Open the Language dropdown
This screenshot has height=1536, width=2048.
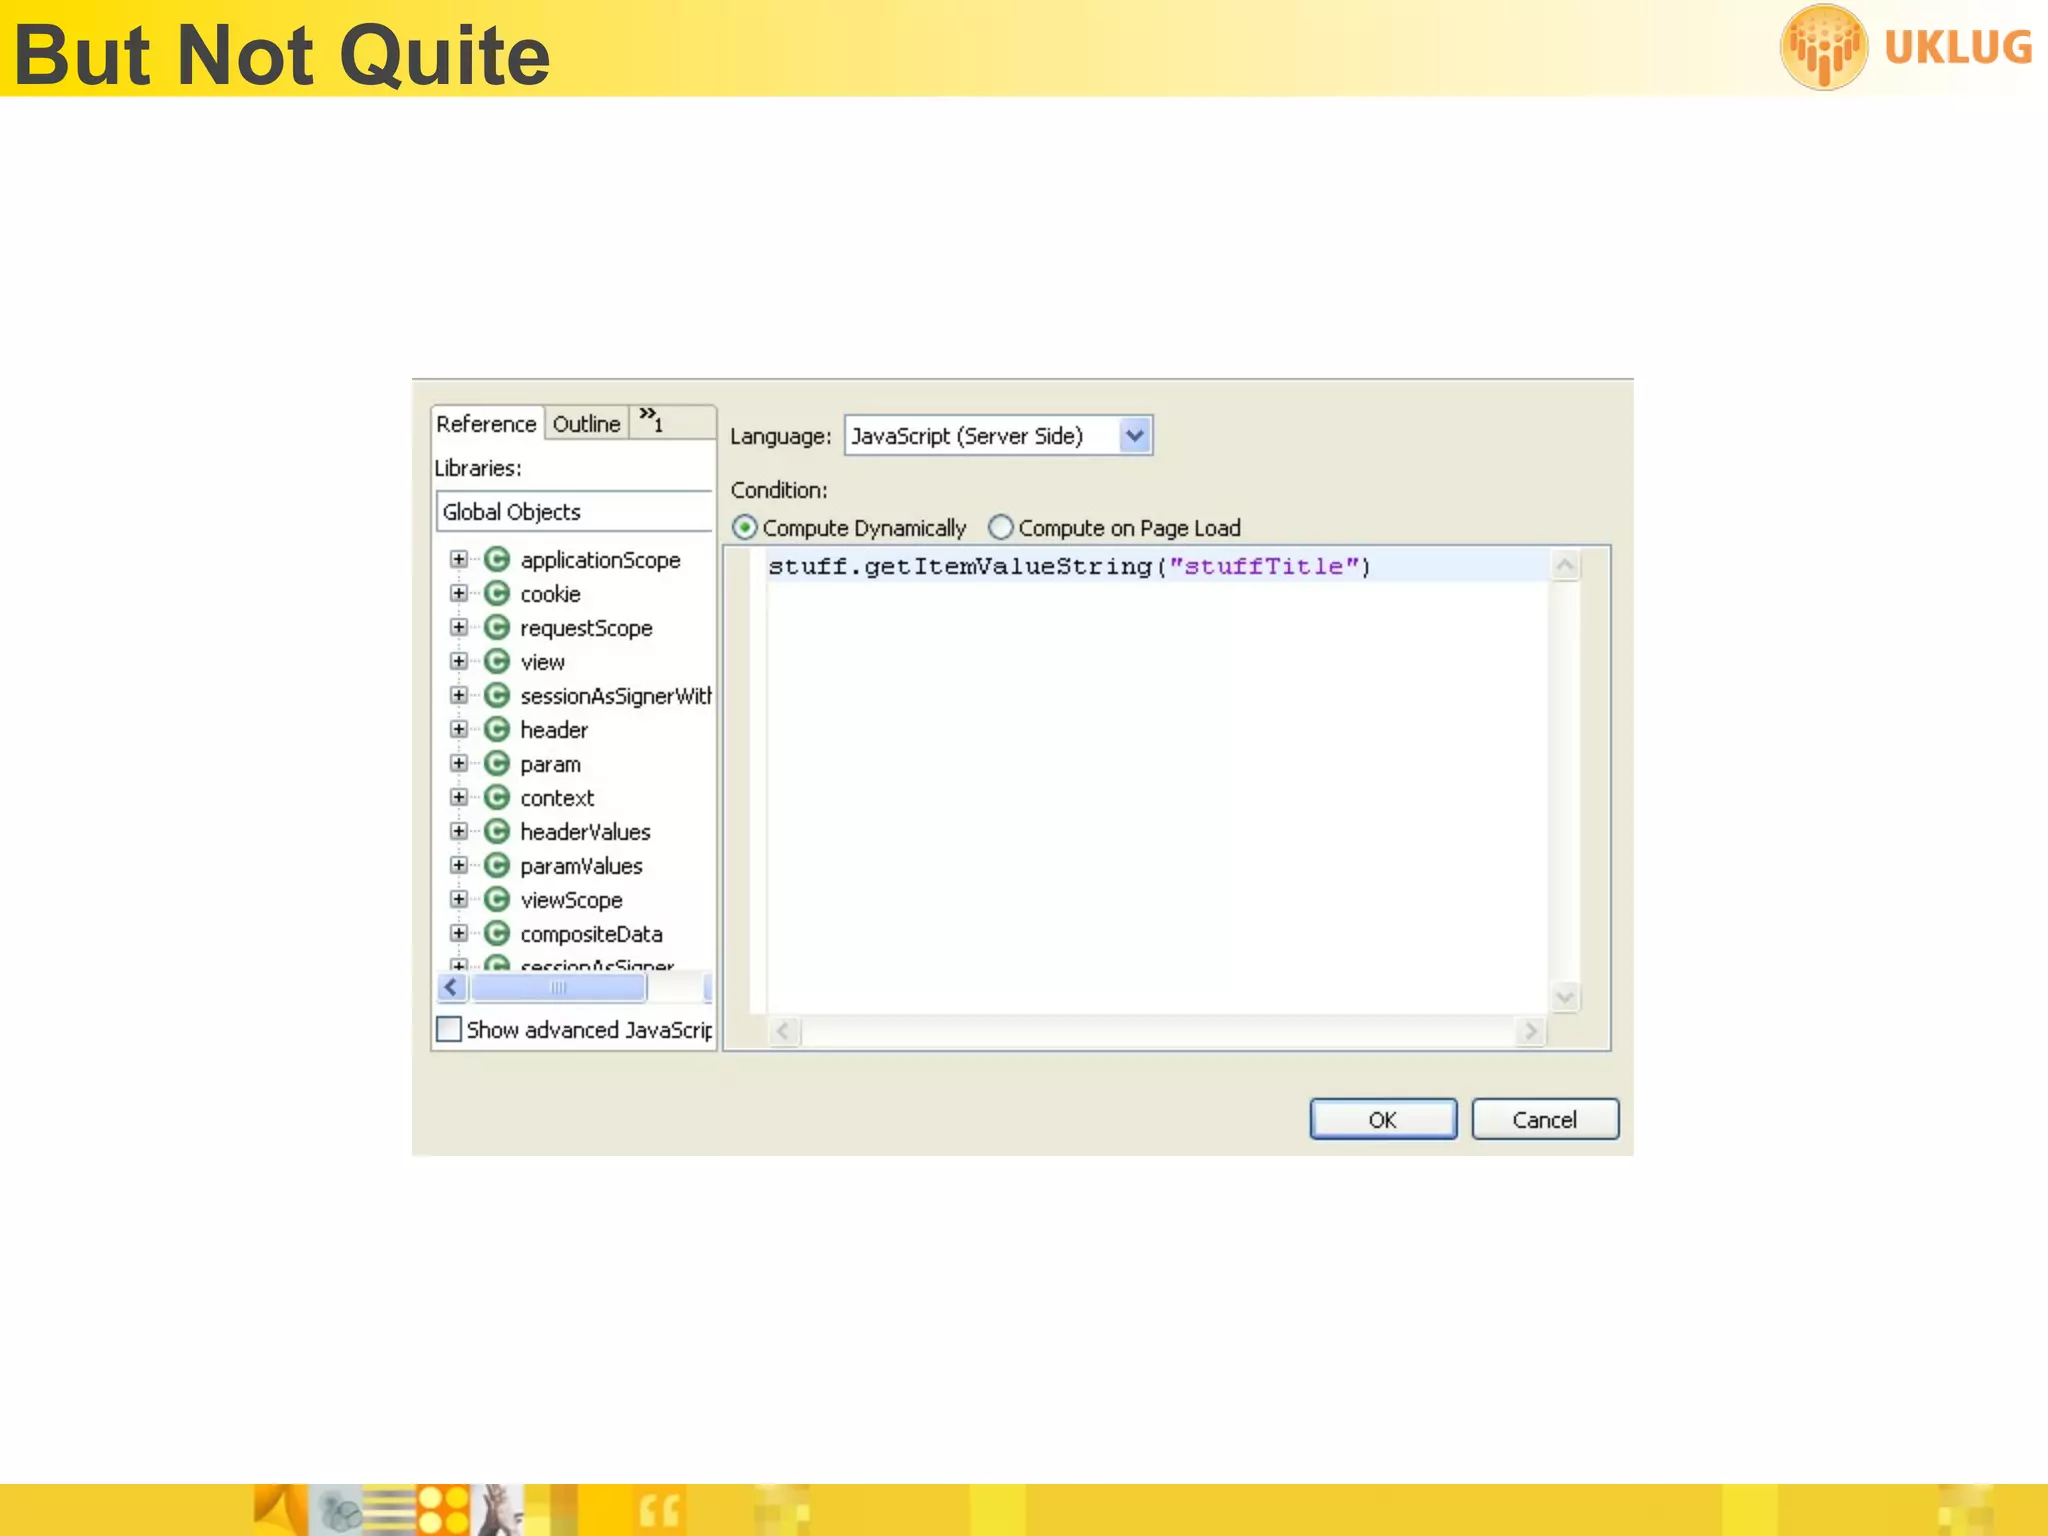tap(1134, 436)
